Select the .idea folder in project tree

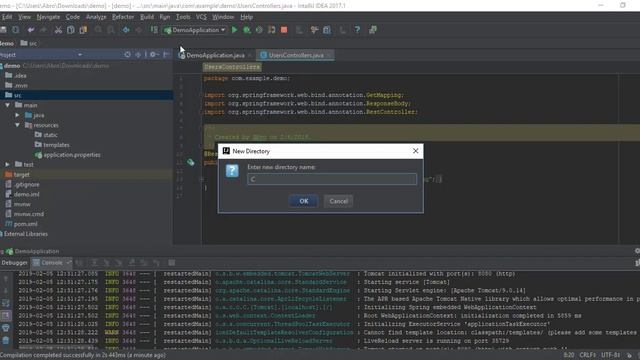coord(20,76)
